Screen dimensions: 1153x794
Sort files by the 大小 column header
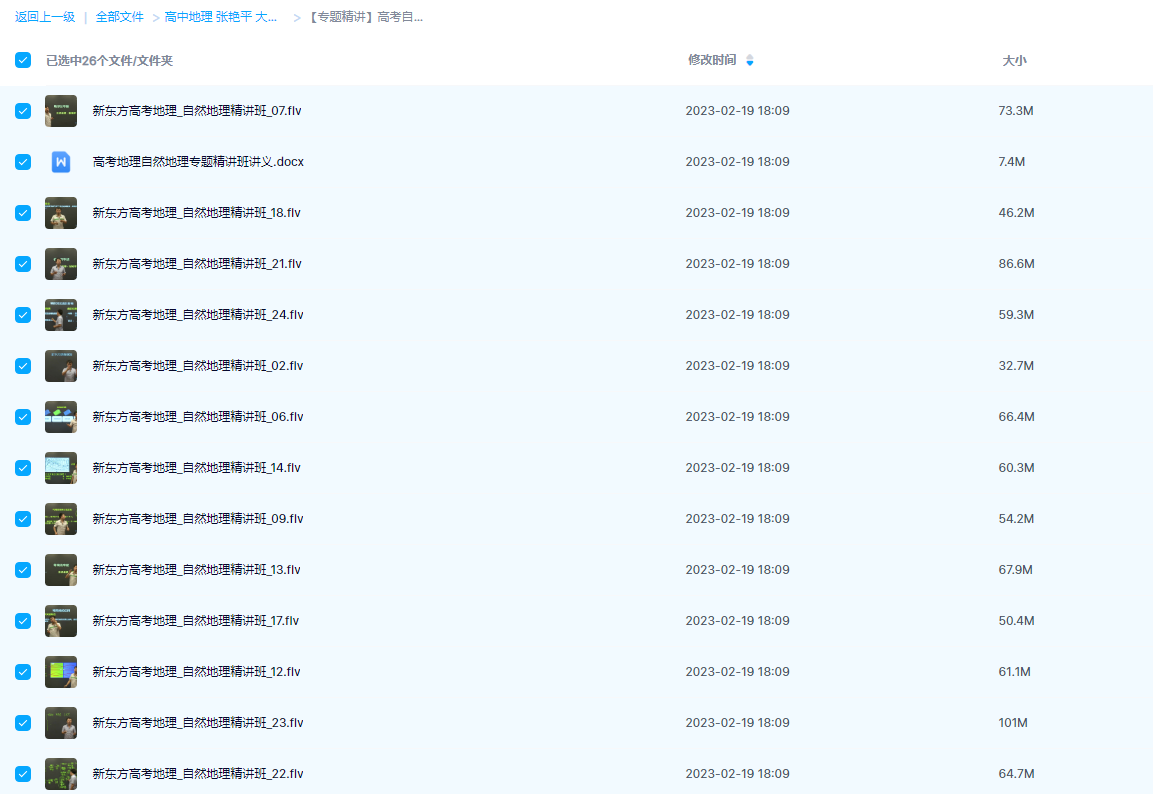[x=1014, y=61]
